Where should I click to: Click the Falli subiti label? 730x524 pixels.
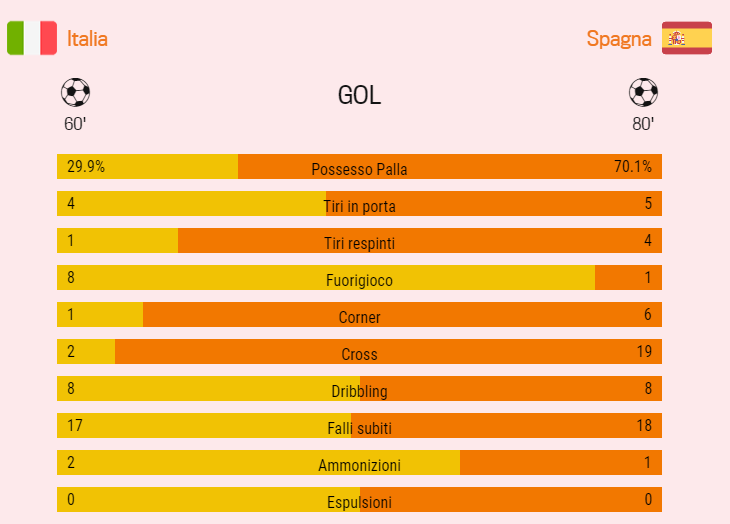click(x=359, y=428)
